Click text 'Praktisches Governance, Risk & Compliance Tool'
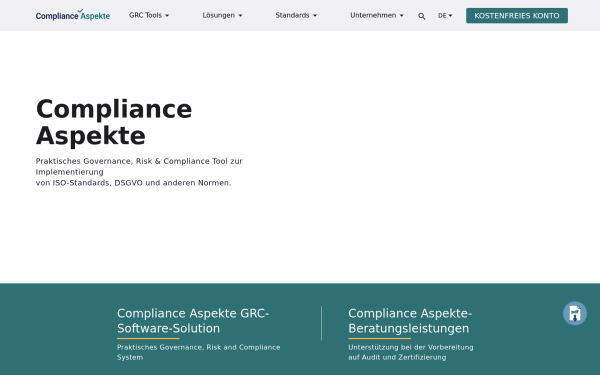 tap(132, 161)
